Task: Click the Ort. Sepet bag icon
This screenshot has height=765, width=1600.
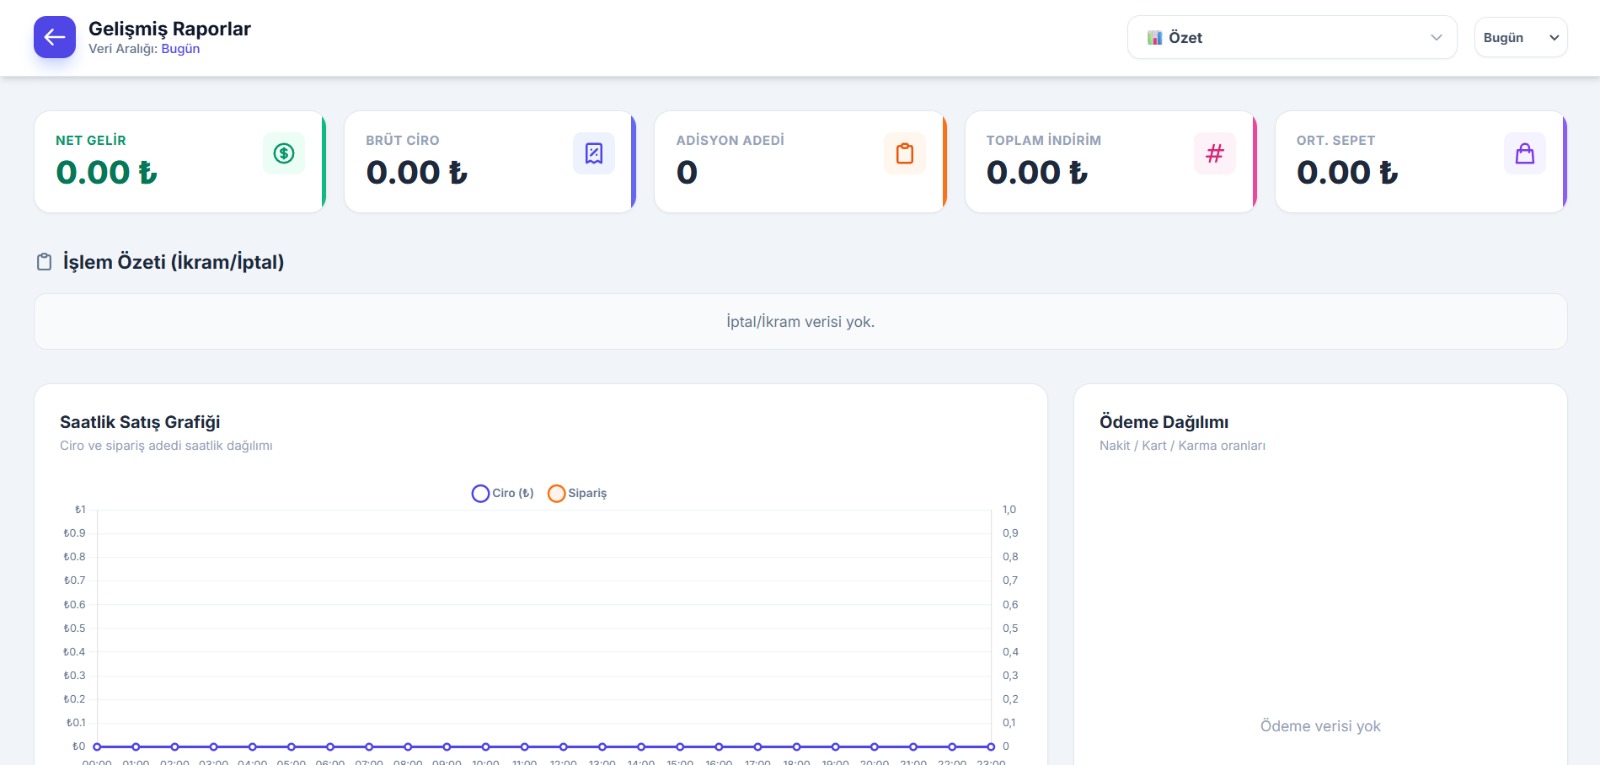Action: 1525,153
